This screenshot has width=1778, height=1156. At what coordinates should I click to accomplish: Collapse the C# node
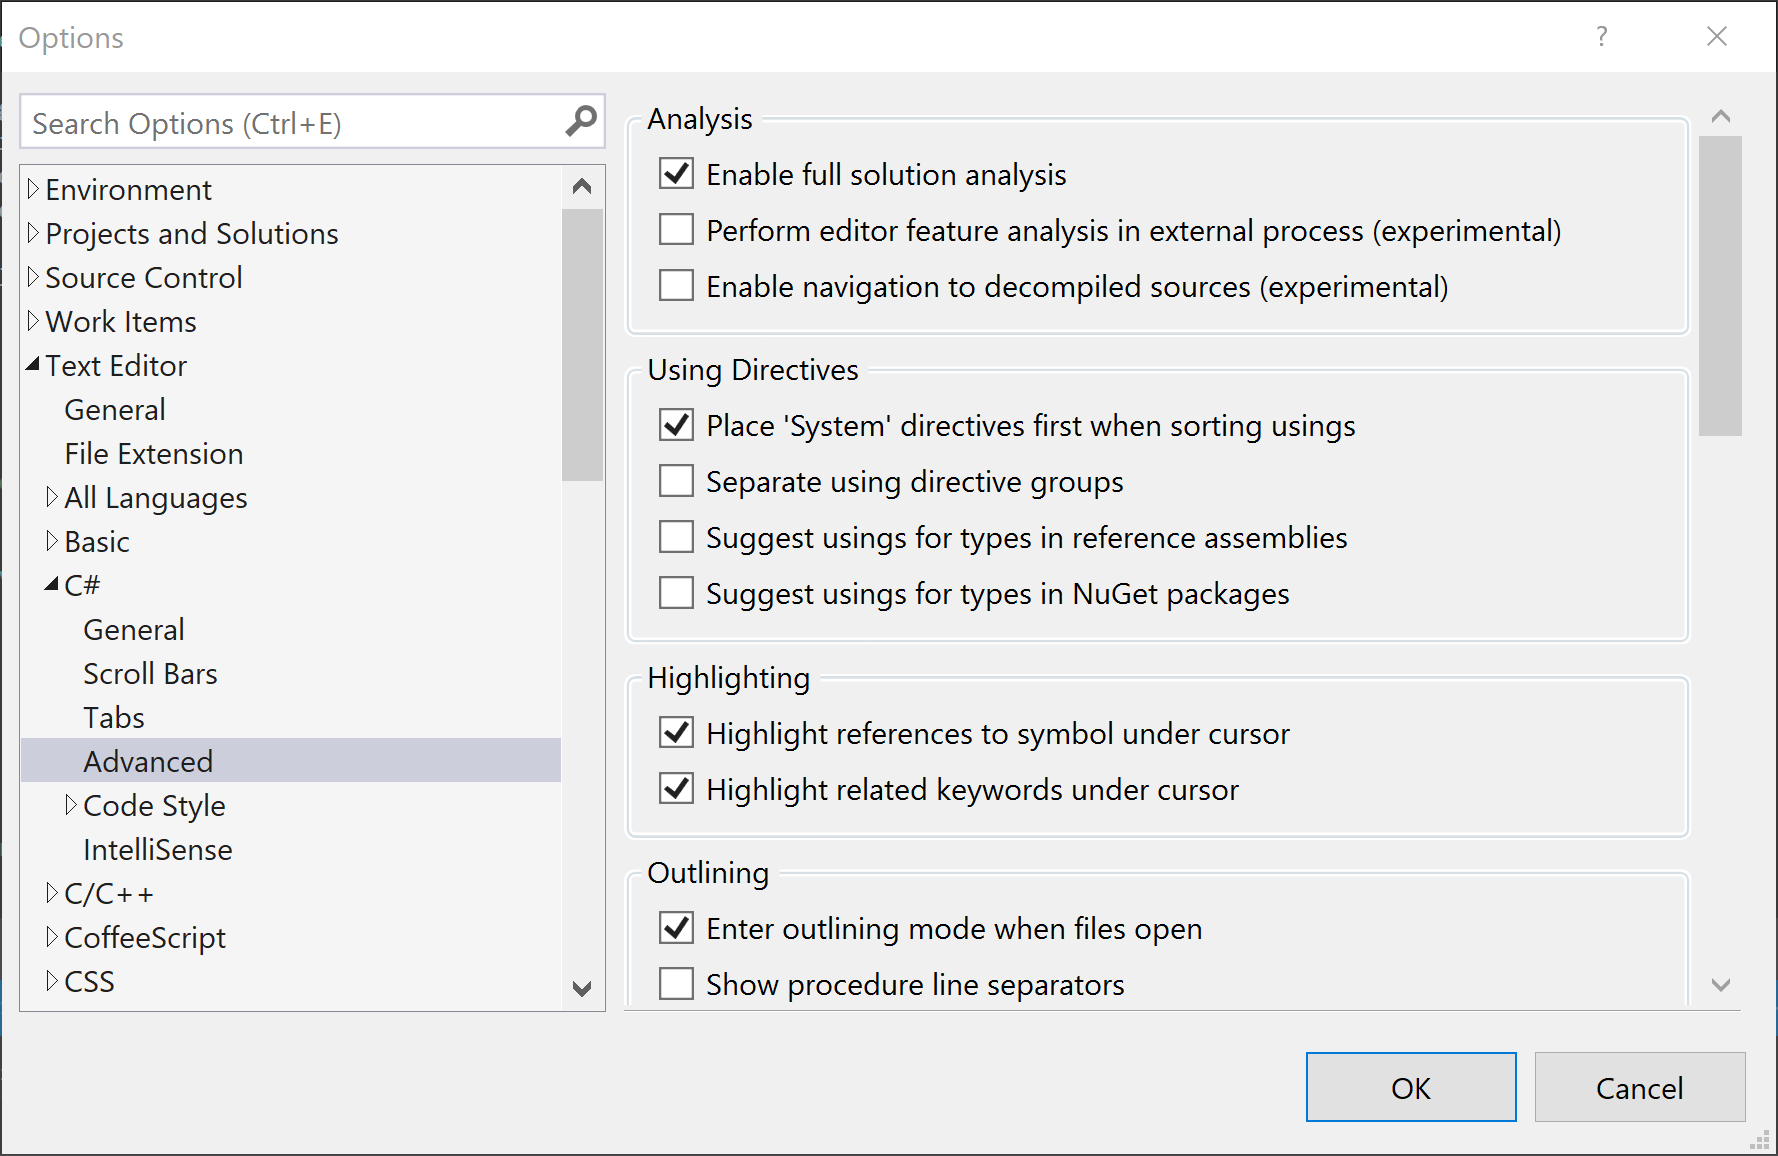(52, 585)
